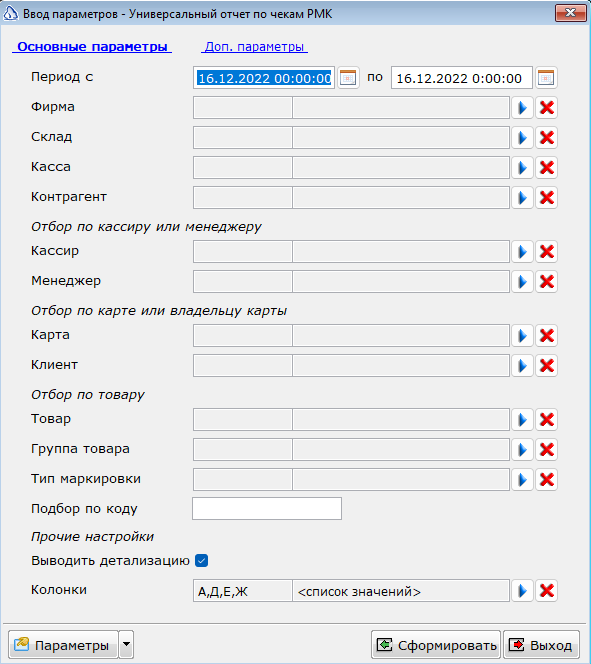Focus the Подбор по коду input field
Viewport: 591px width, 664px height.
(x=267, y=509)
